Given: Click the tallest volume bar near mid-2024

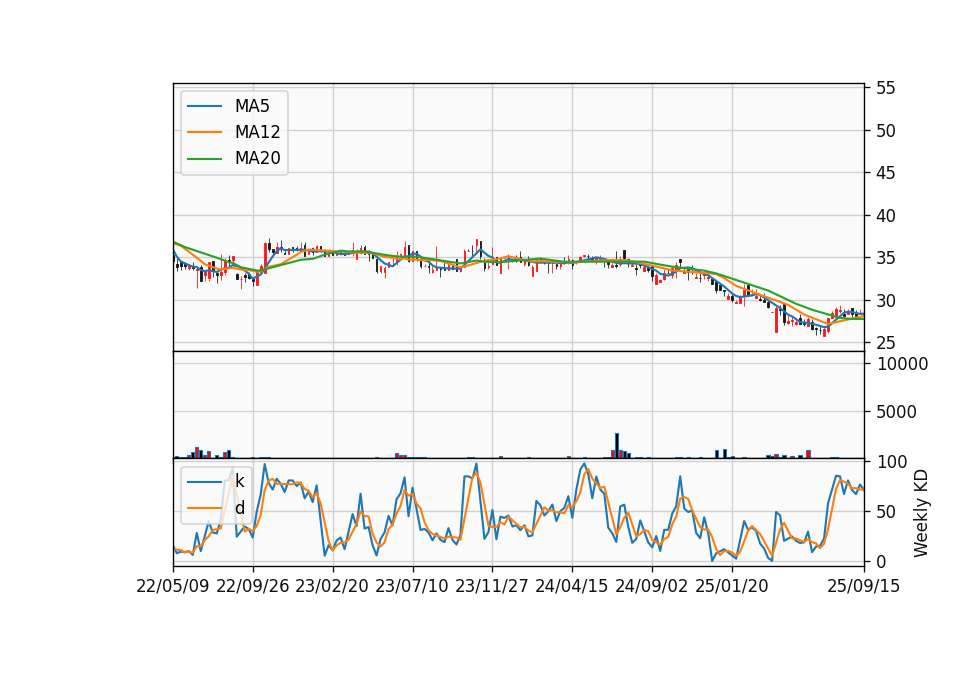Looking at the screenshot, I should (617, 446).
